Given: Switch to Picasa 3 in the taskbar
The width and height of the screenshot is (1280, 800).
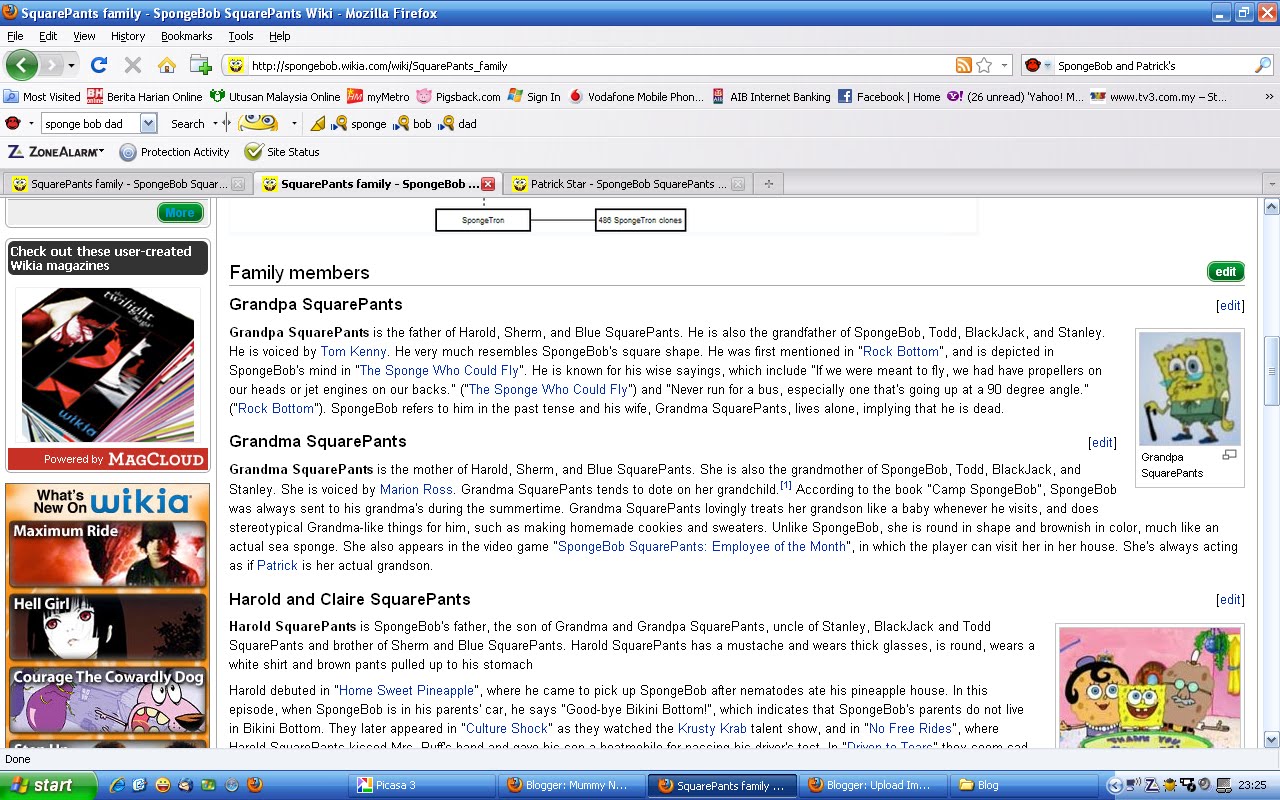Looking at the screenshot, I should click(x=422, y=785).
